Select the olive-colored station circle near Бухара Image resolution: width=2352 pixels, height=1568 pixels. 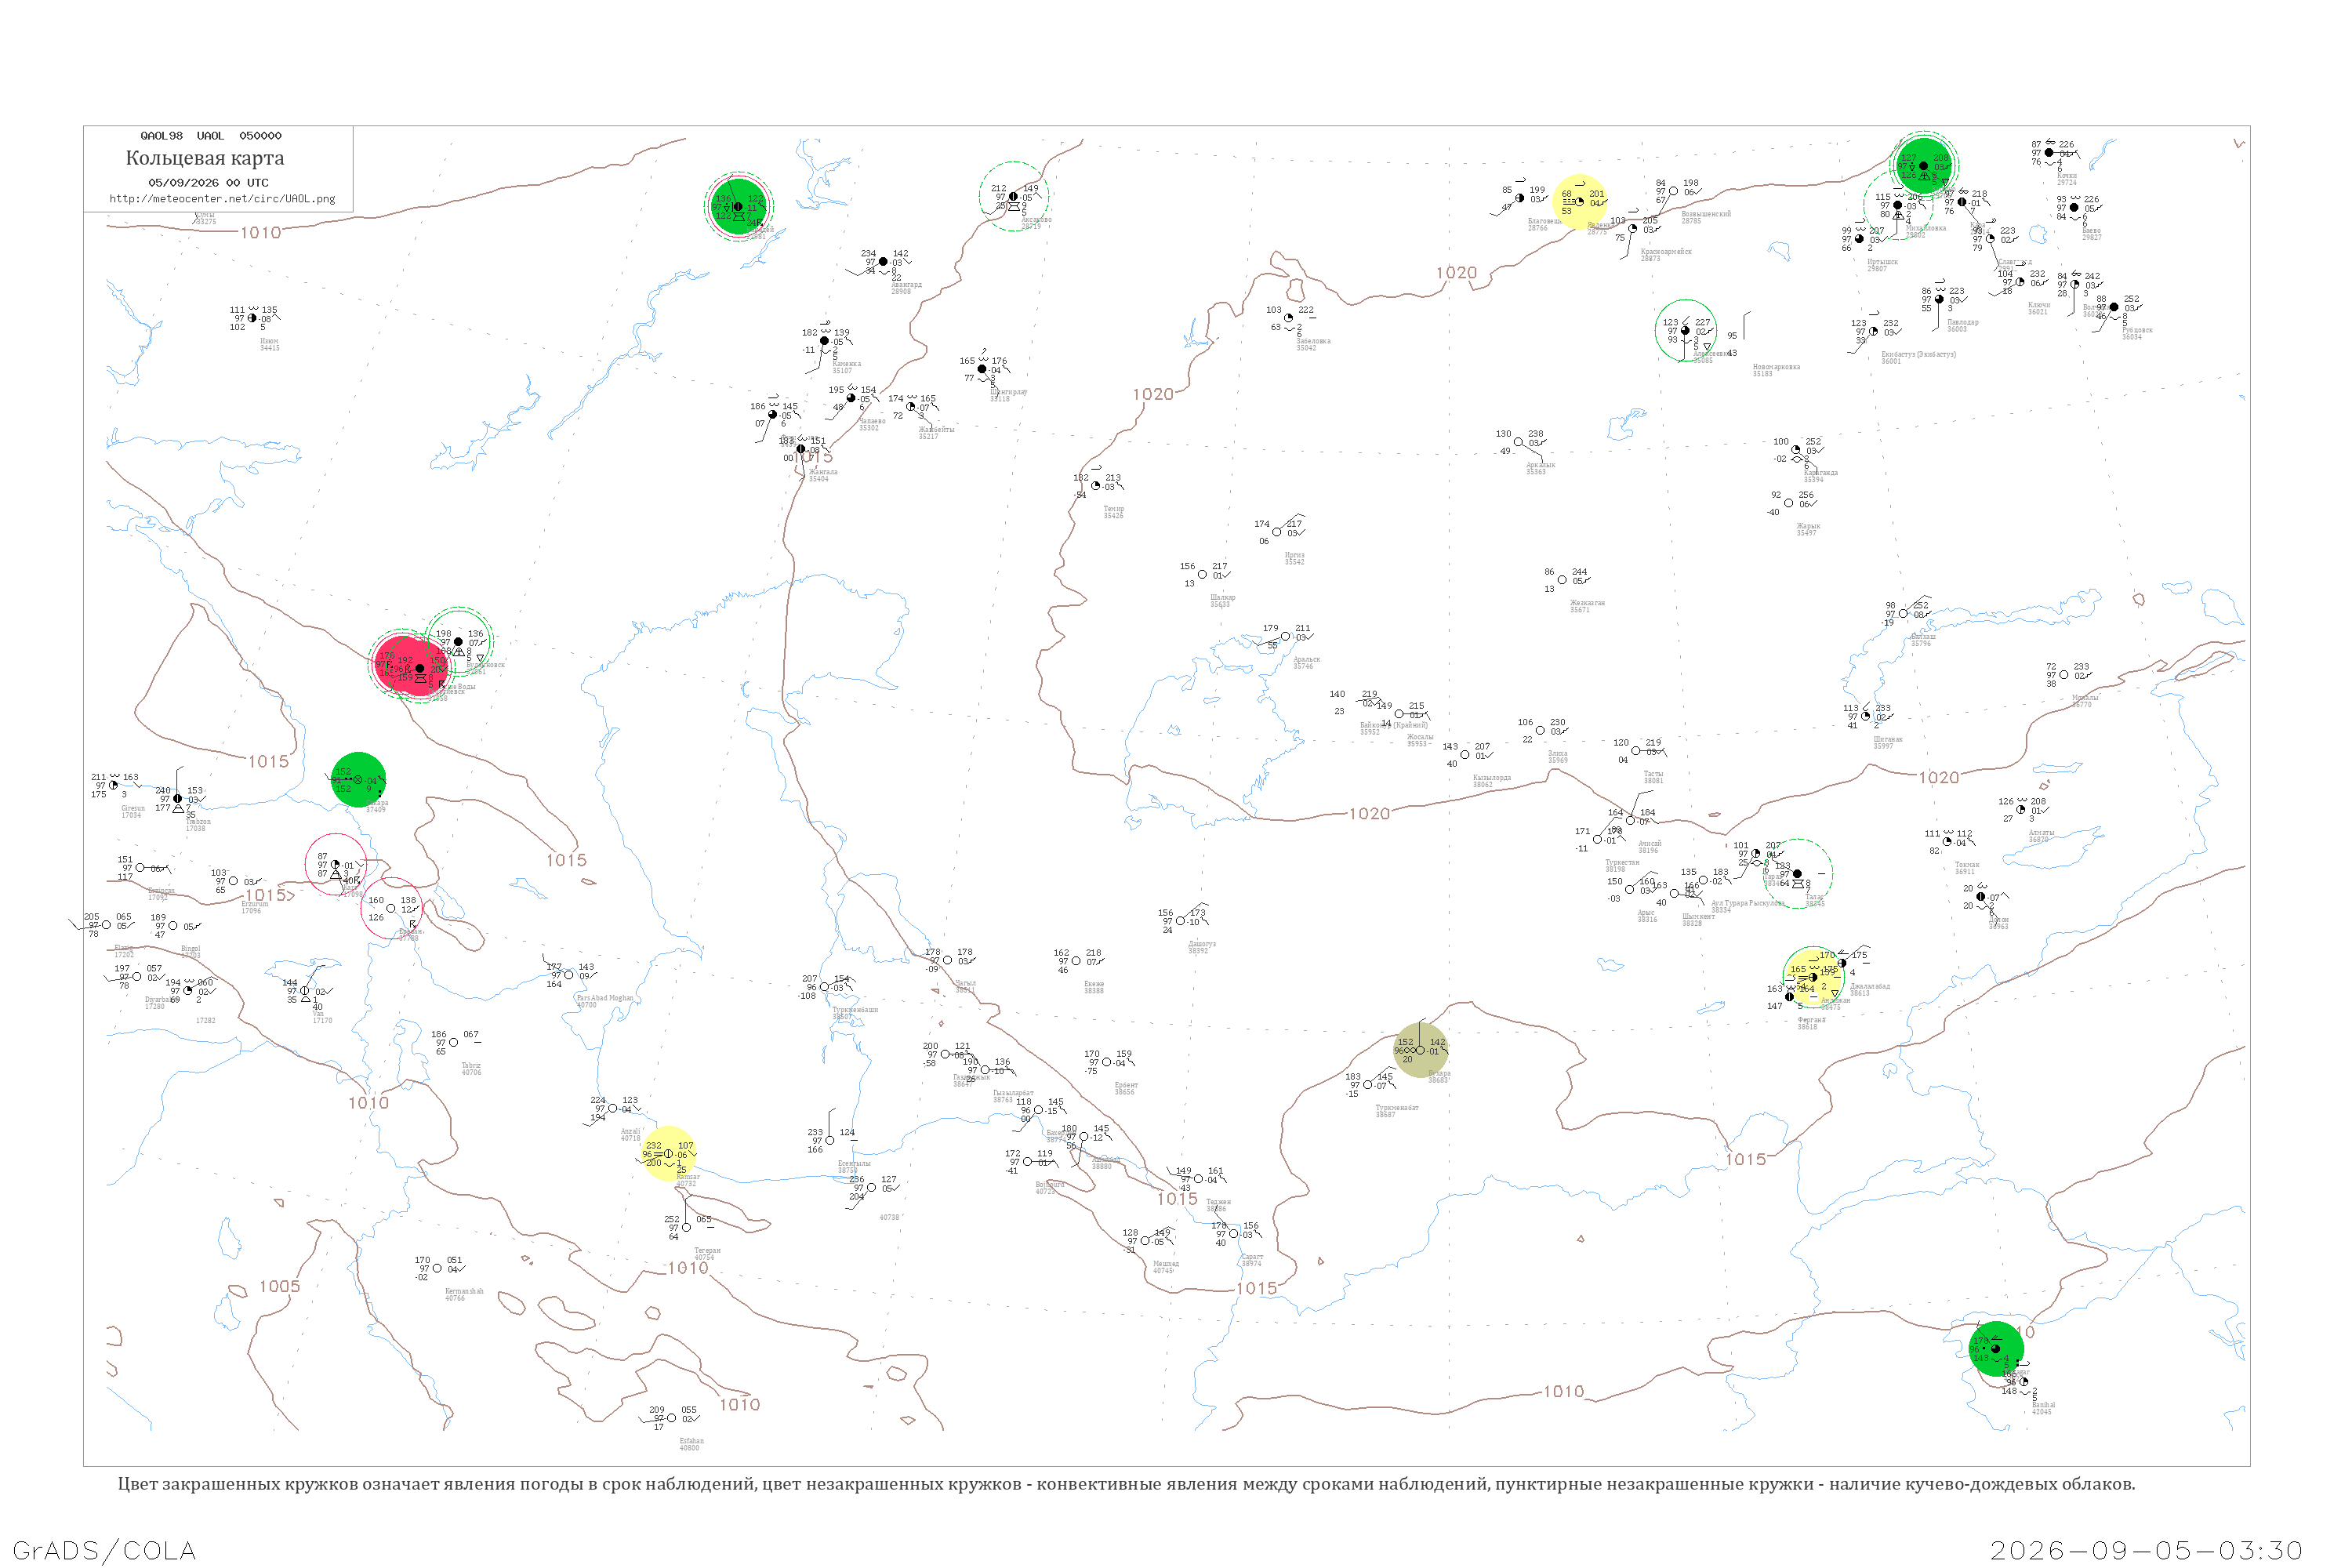click(x=1421, y=1050)
